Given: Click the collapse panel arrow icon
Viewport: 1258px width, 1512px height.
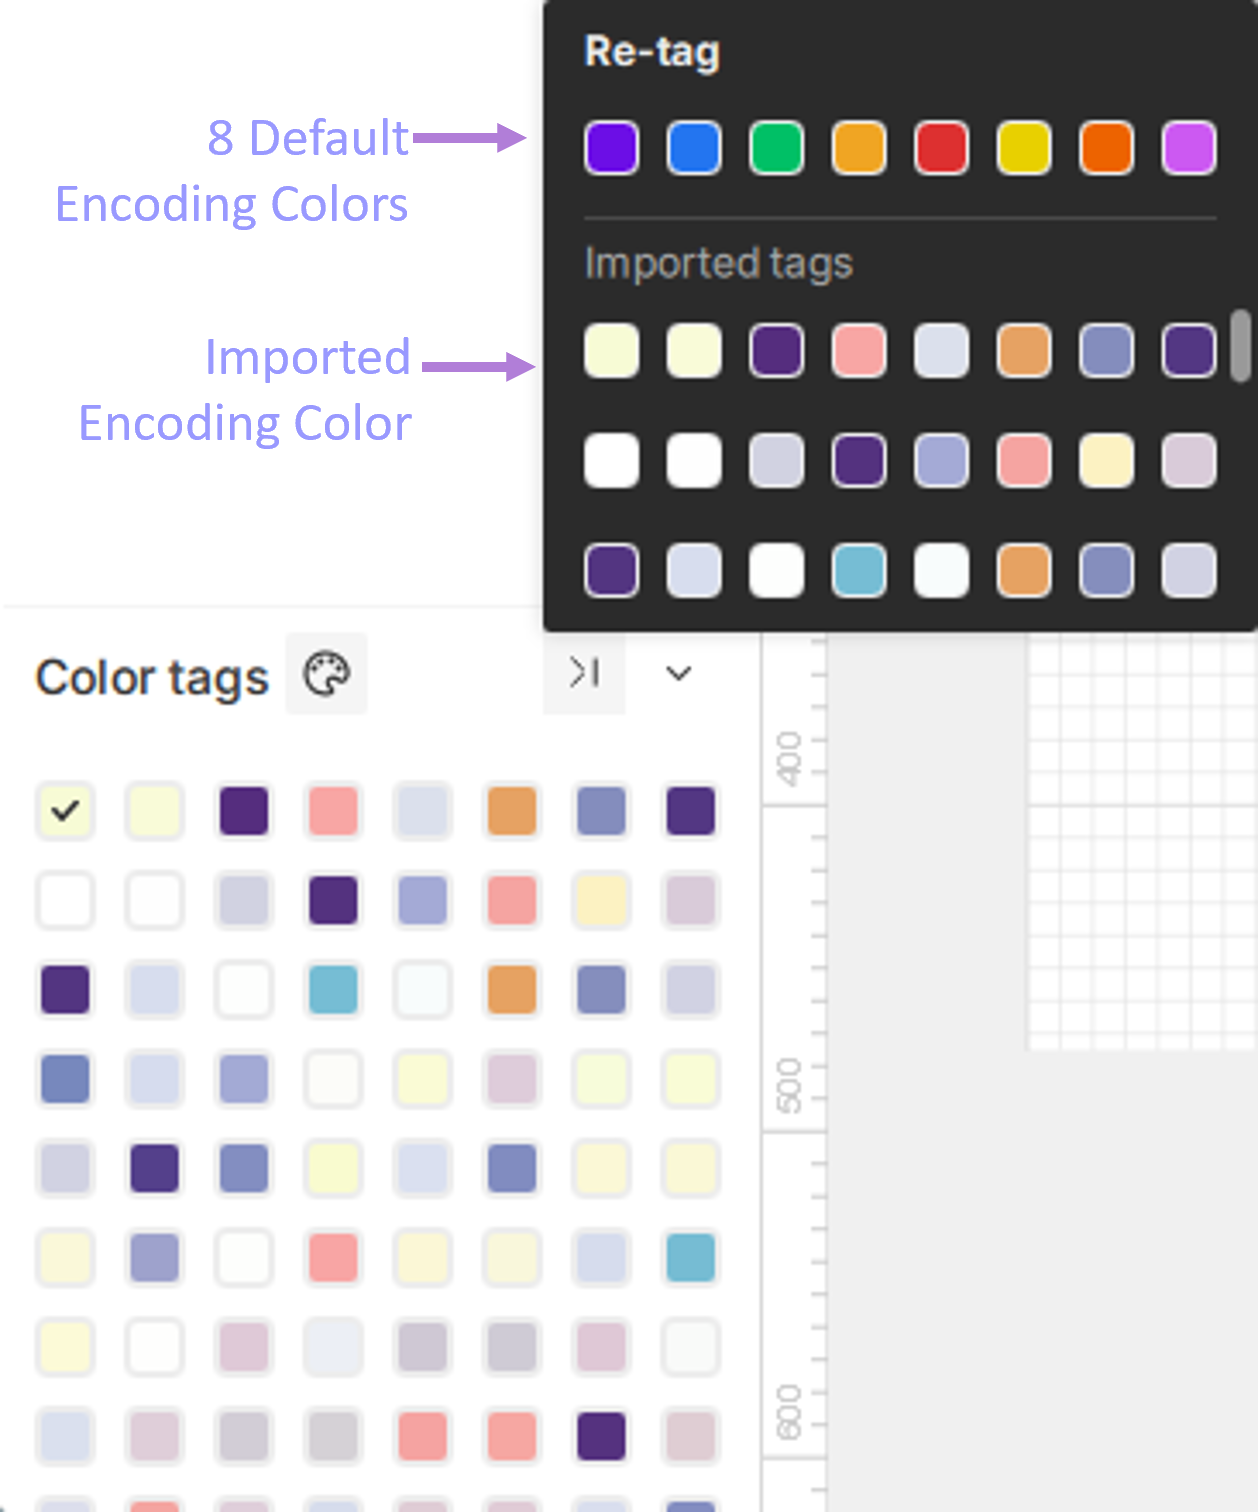Looking at the screenshot, I should pyautogui.click(x=584, y=673).
